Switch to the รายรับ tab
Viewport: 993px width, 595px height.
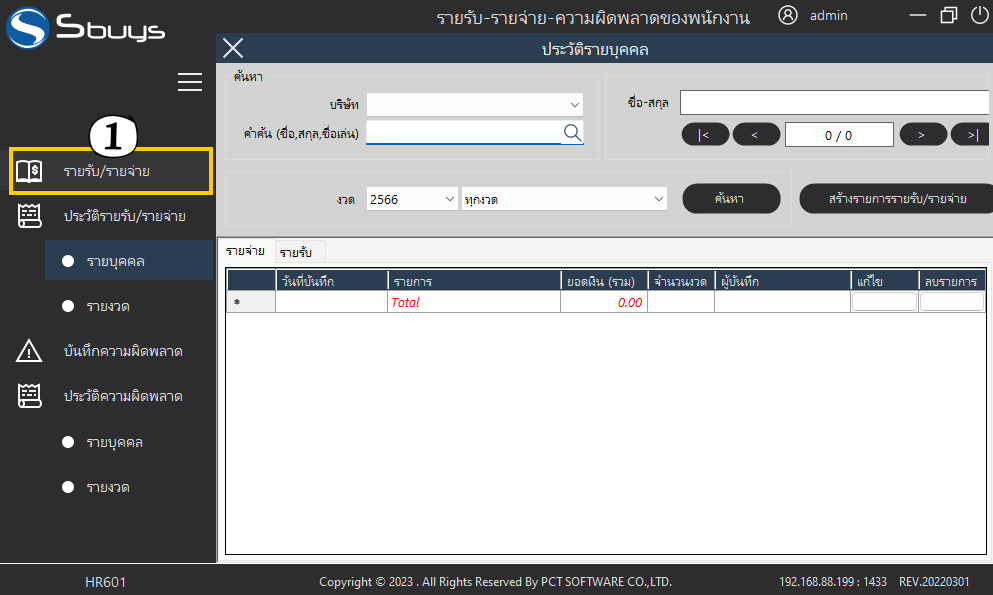[x=295, y=252]
